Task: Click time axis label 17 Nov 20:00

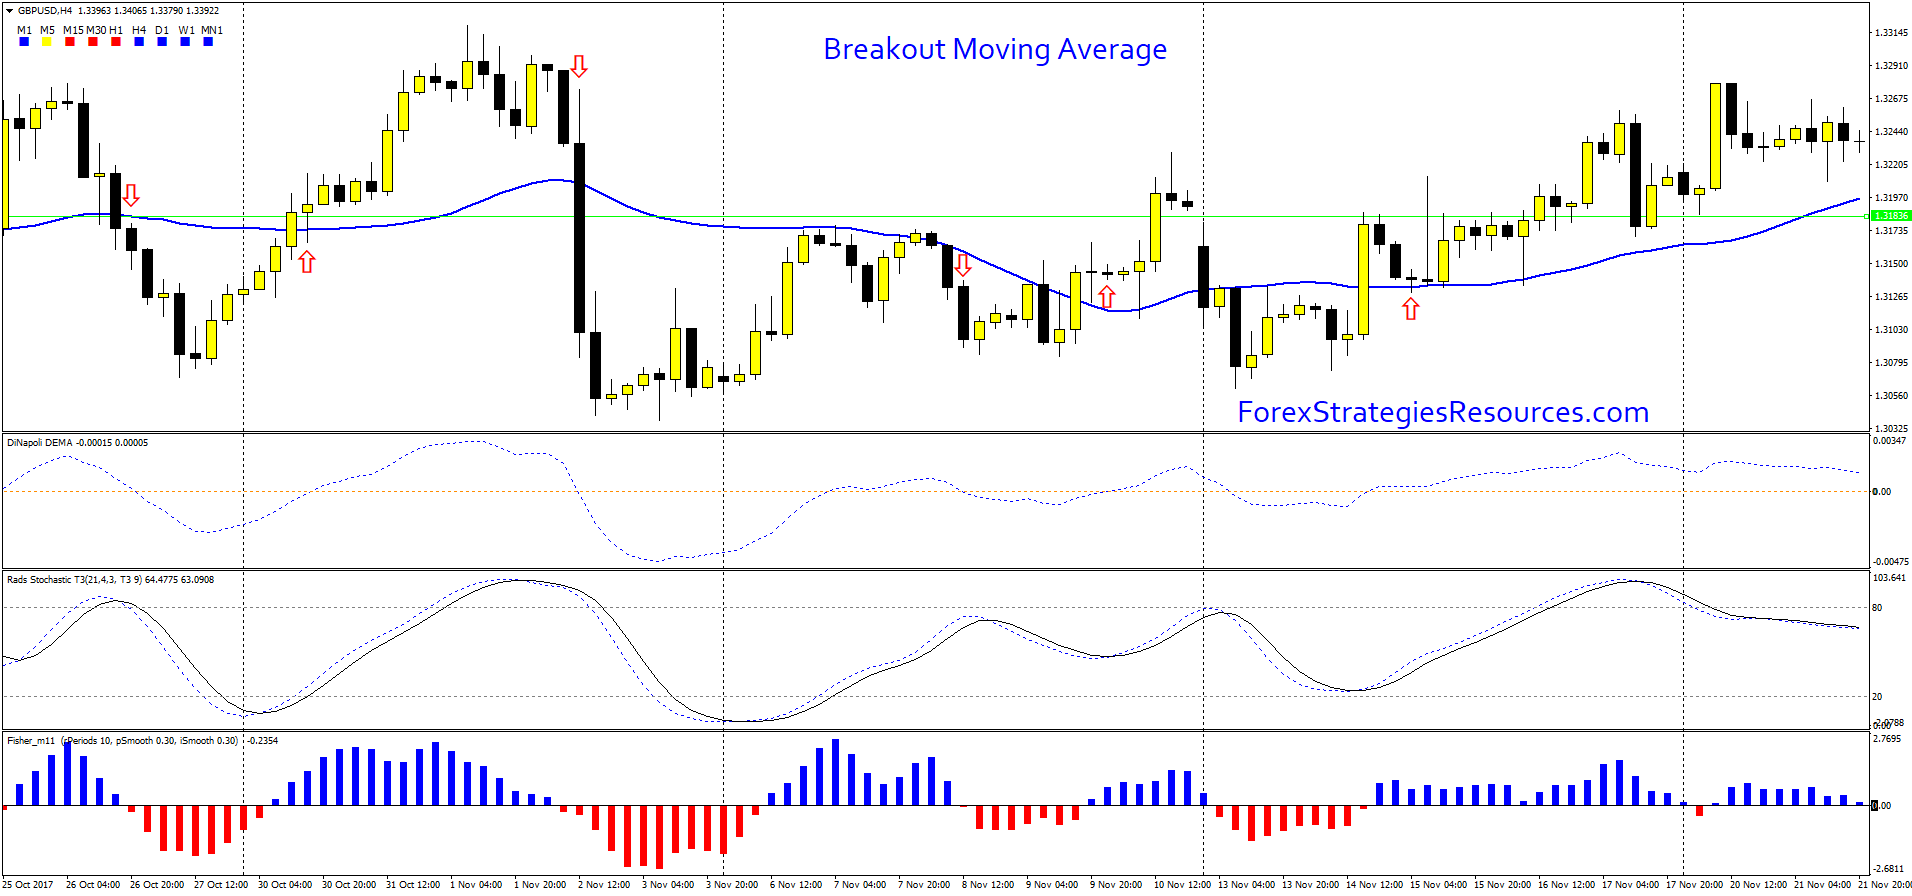Action: click(x=1694, y=885)
